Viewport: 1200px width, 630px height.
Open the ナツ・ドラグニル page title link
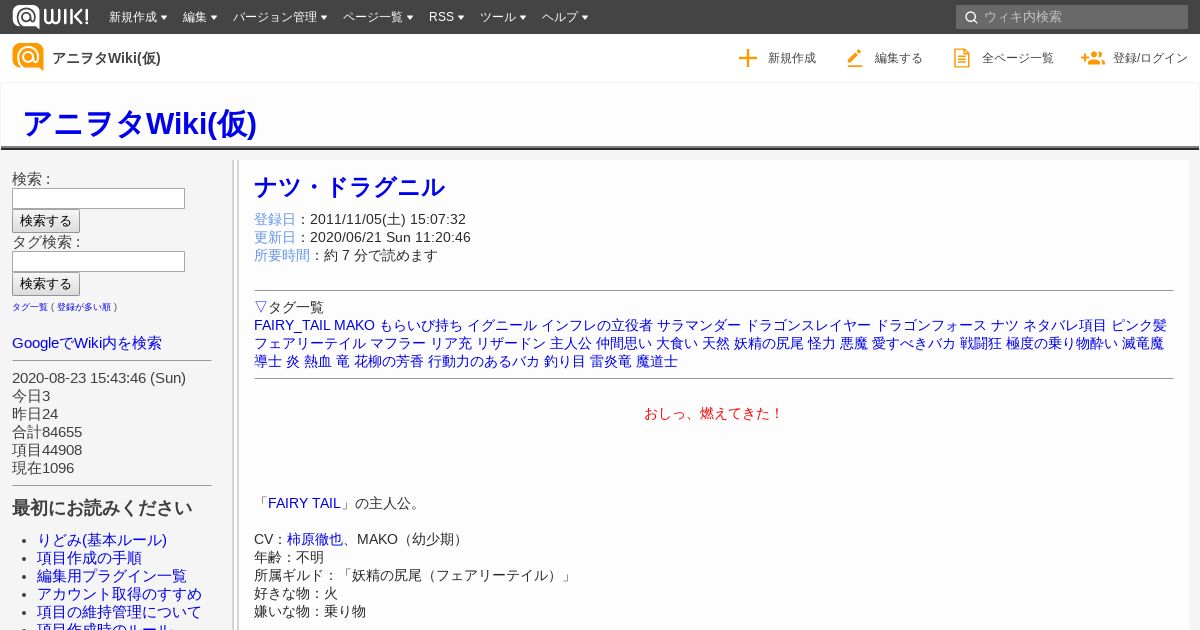[349, 187]
